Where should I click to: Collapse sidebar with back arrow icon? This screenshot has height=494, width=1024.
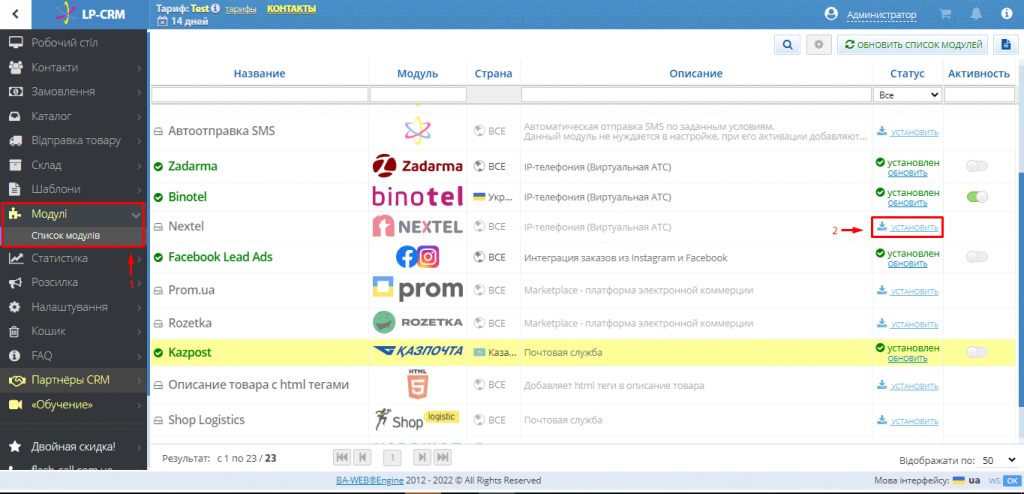click(15, 14)
